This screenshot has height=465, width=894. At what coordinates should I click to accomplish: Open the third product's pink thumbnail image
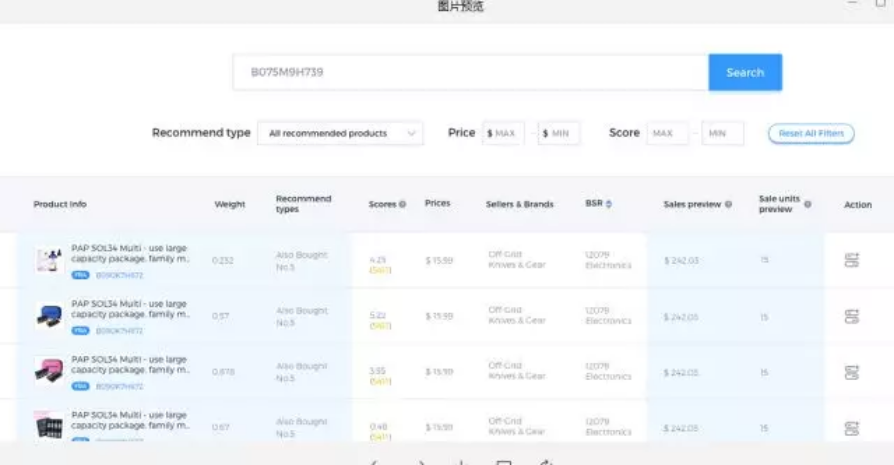(x=50, y=372)
